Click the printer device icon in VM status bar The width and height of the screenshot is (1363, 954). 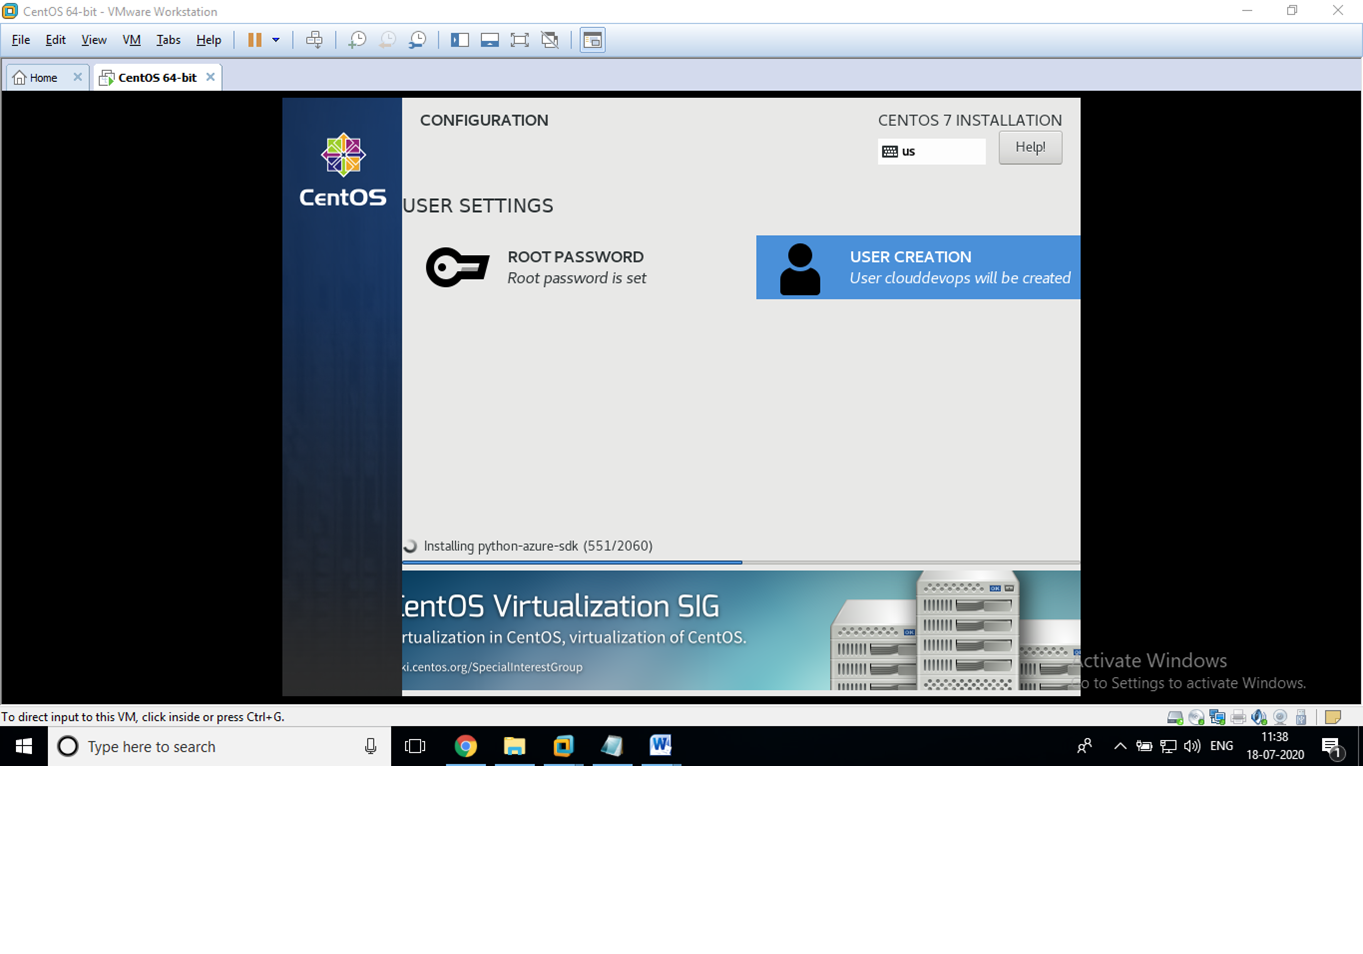pos(1237,717)
